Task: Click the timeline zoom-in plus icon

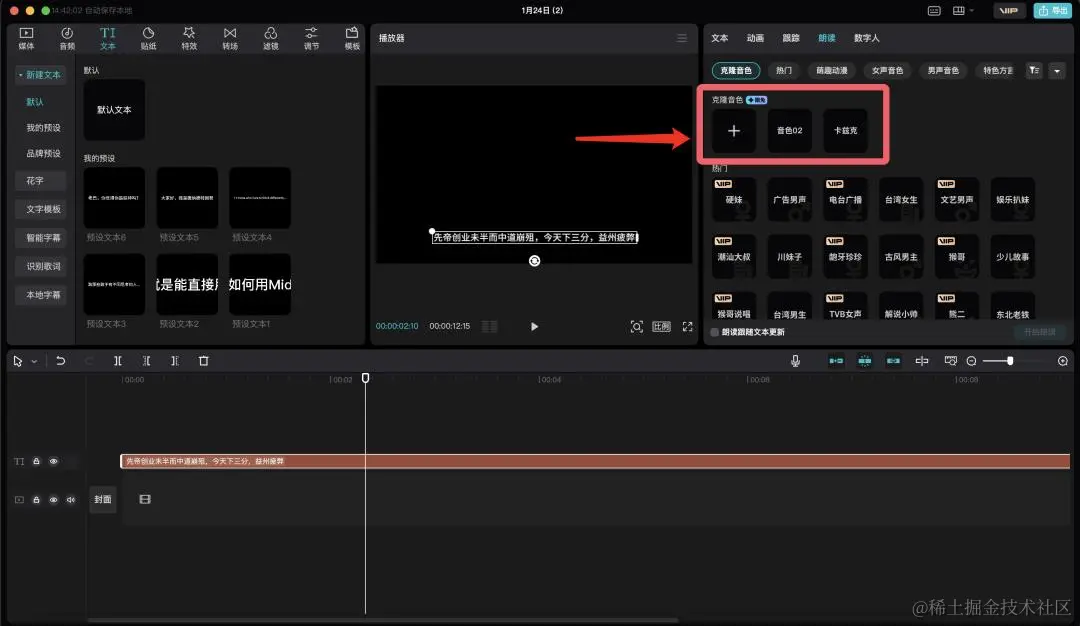Action: 1063,361
